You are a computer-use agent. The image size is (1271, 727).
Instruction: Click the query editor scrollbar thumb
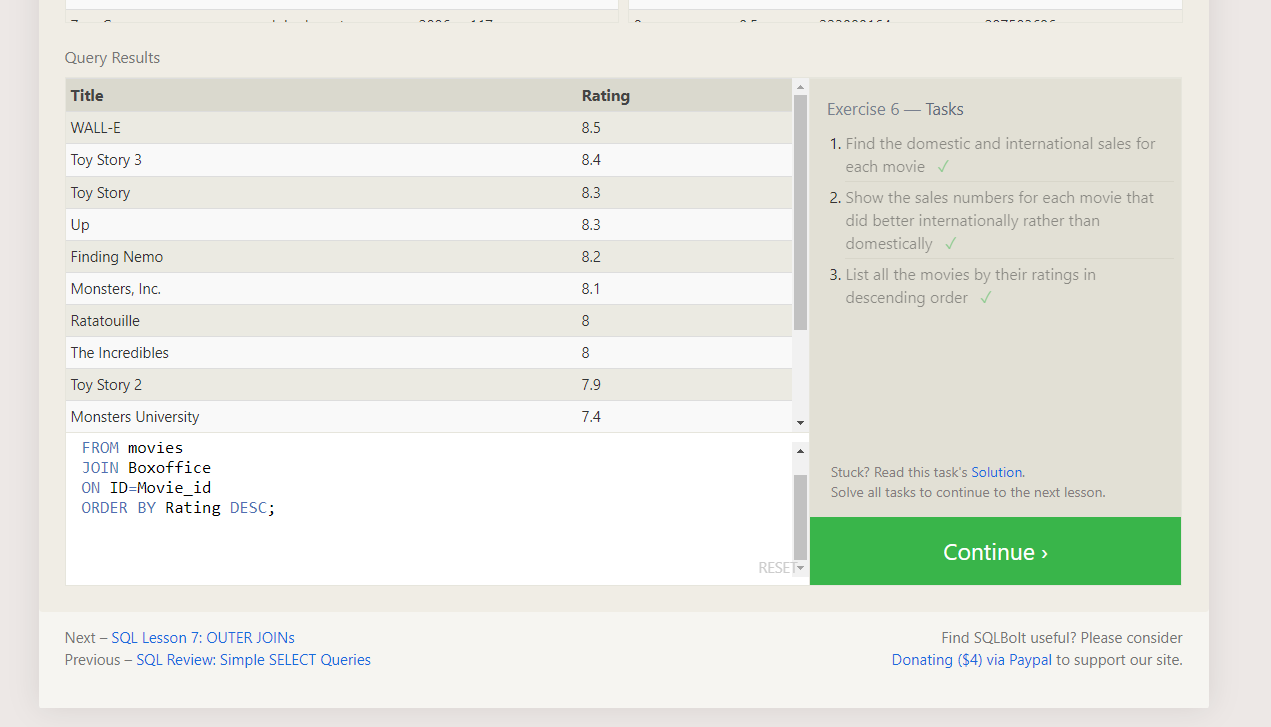click(800, 516)
